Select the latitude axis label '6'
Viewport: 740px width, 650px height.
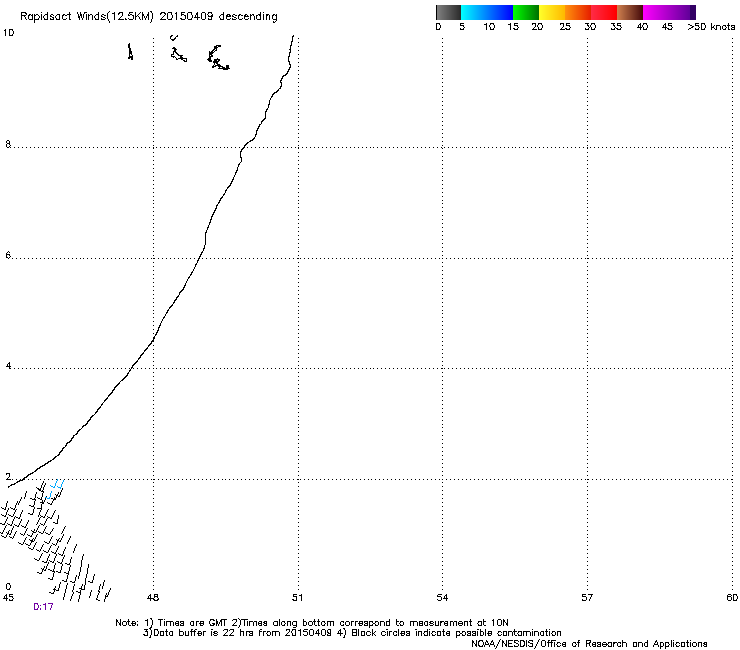click(8, 255)
